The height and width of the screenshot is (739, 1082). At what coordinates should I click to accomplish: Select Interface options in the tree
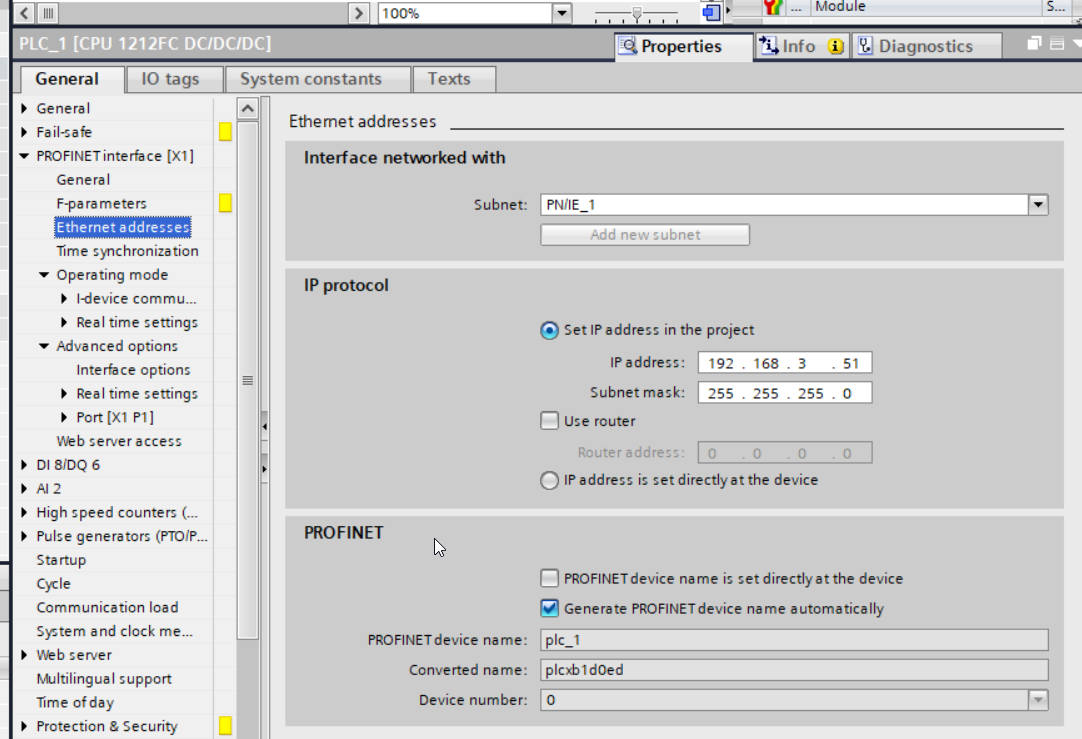[133, 370]
